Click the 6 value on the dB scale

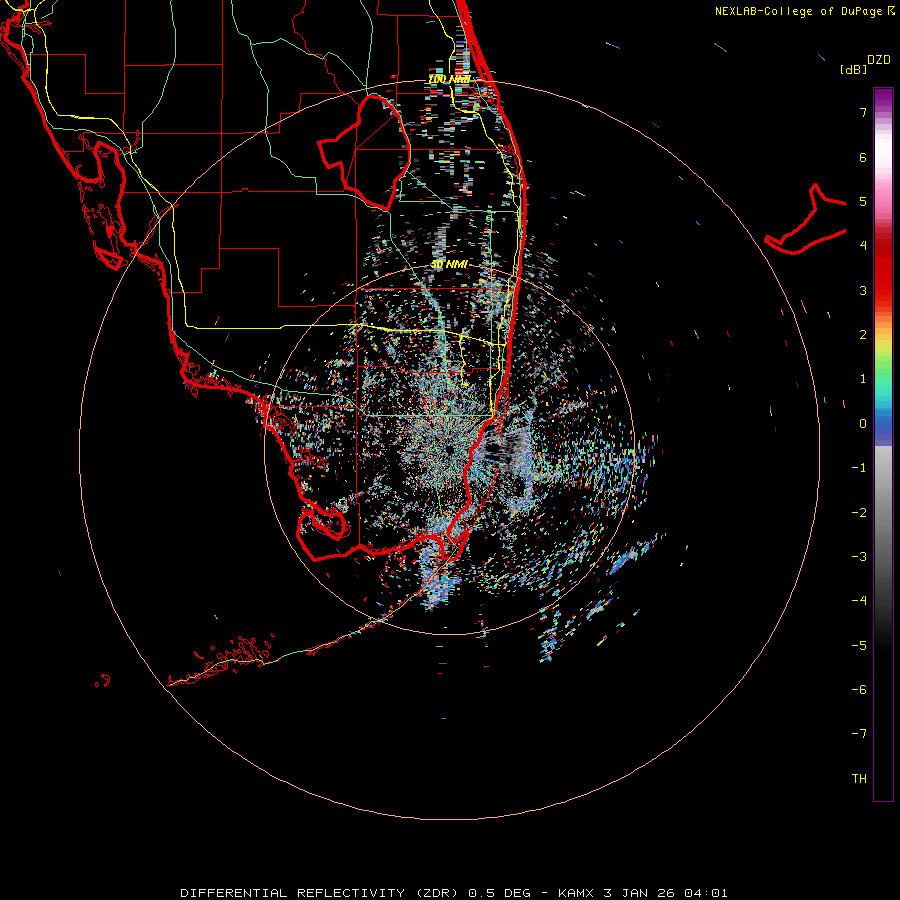coord(863,157)
